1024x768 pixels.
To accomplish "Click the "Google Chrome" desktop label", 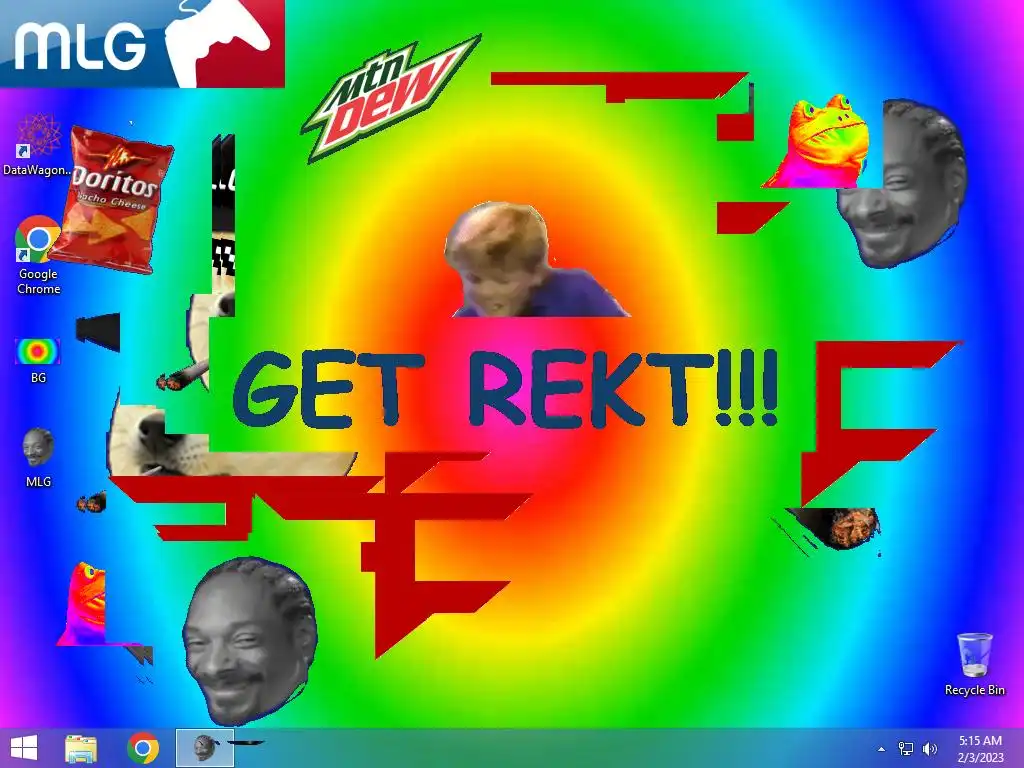I will pos(38,281).
